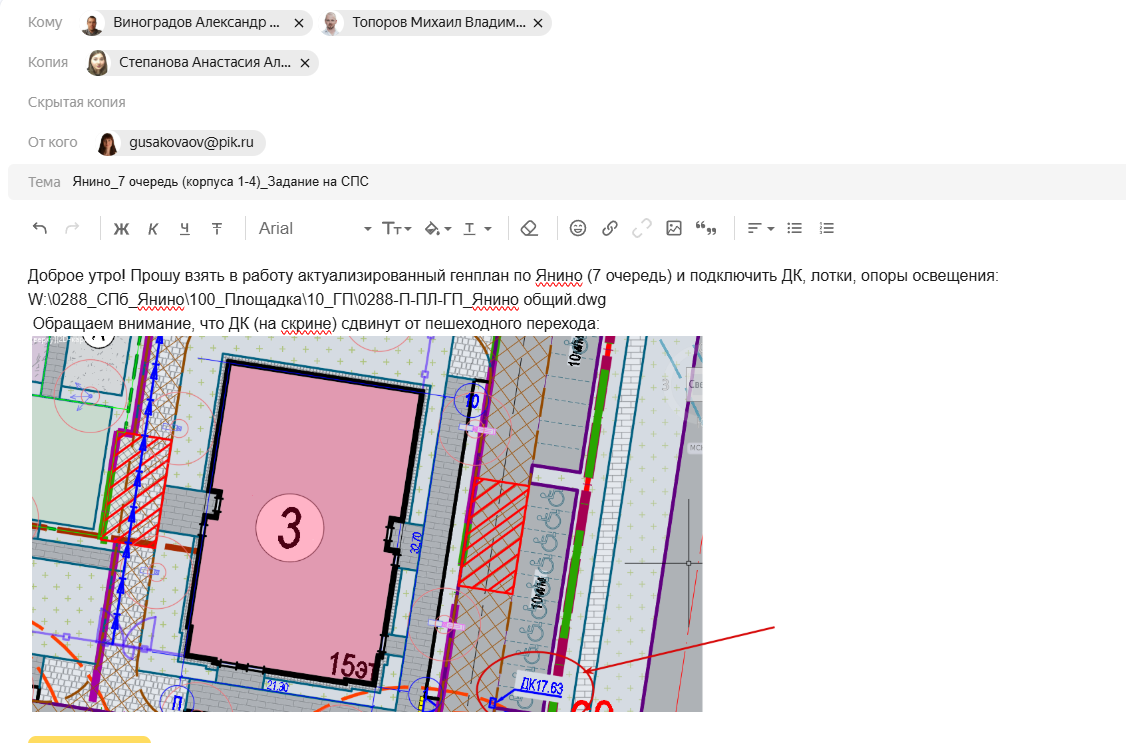Insert a numbered list
Screen dimensions: 1126x743
(827, 228)
